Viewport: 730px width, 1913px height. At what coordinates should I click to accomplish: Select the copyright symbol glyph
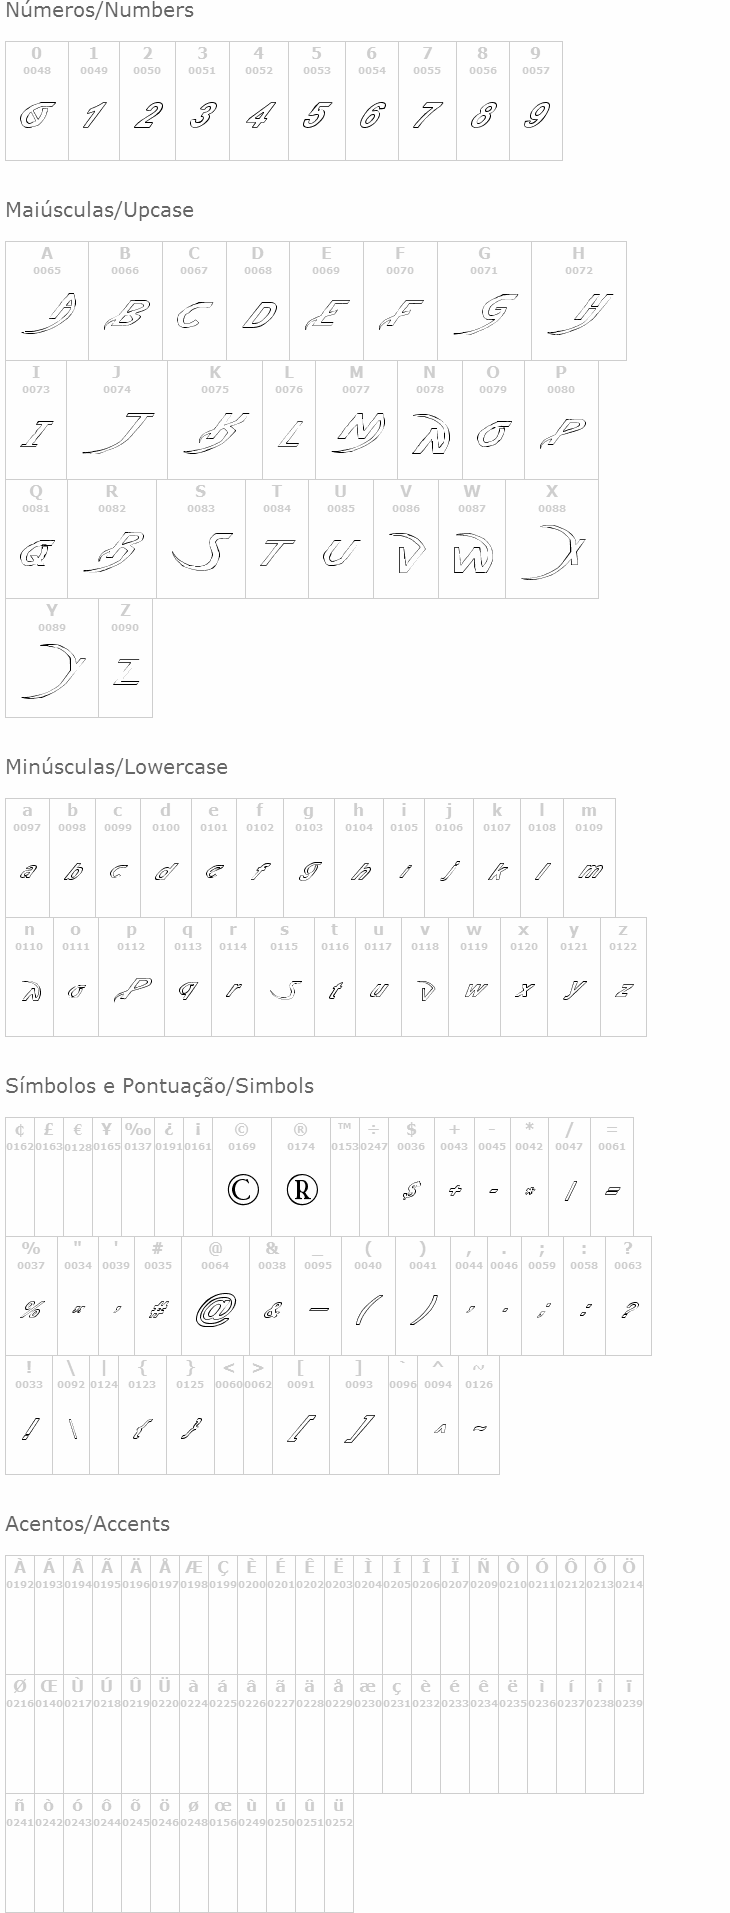point(242,1189)
